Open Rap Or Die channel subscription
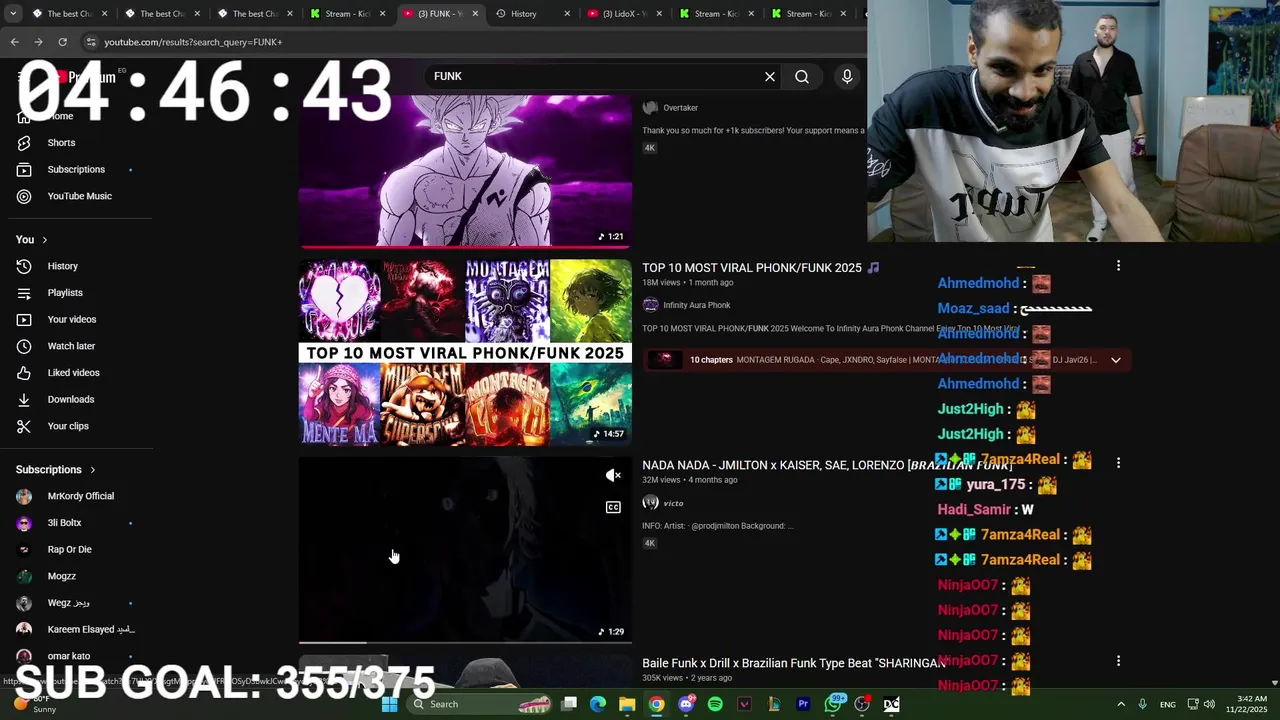Screen dimensions: 1280x720 coord(69,550)
